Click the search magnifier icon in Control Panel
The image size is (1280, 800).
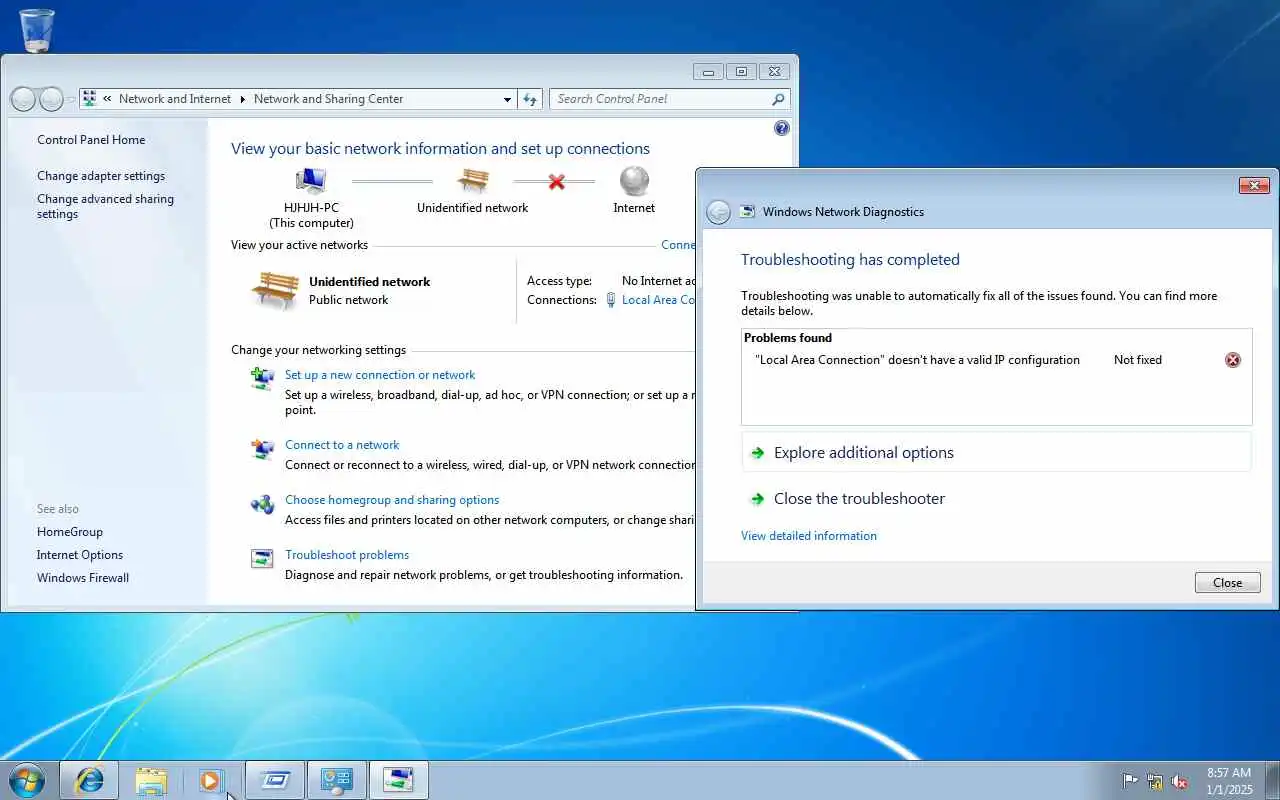tap(778, 99)
